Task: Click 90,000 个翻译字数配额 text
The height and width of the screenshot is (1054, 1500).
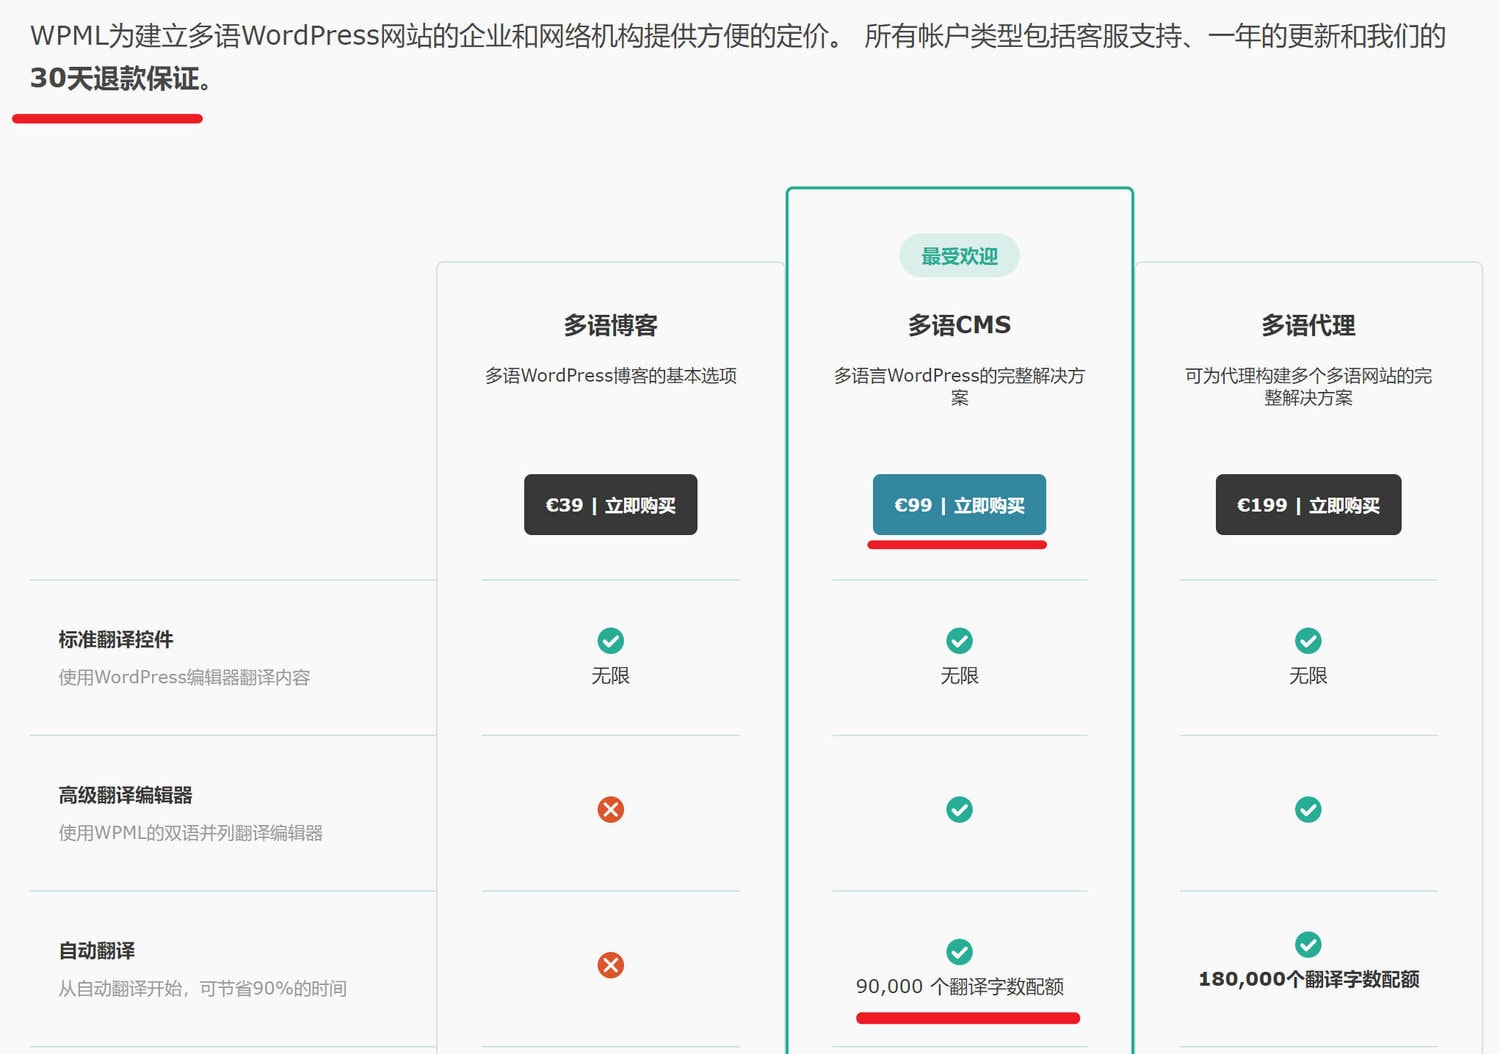Action: 959,987
